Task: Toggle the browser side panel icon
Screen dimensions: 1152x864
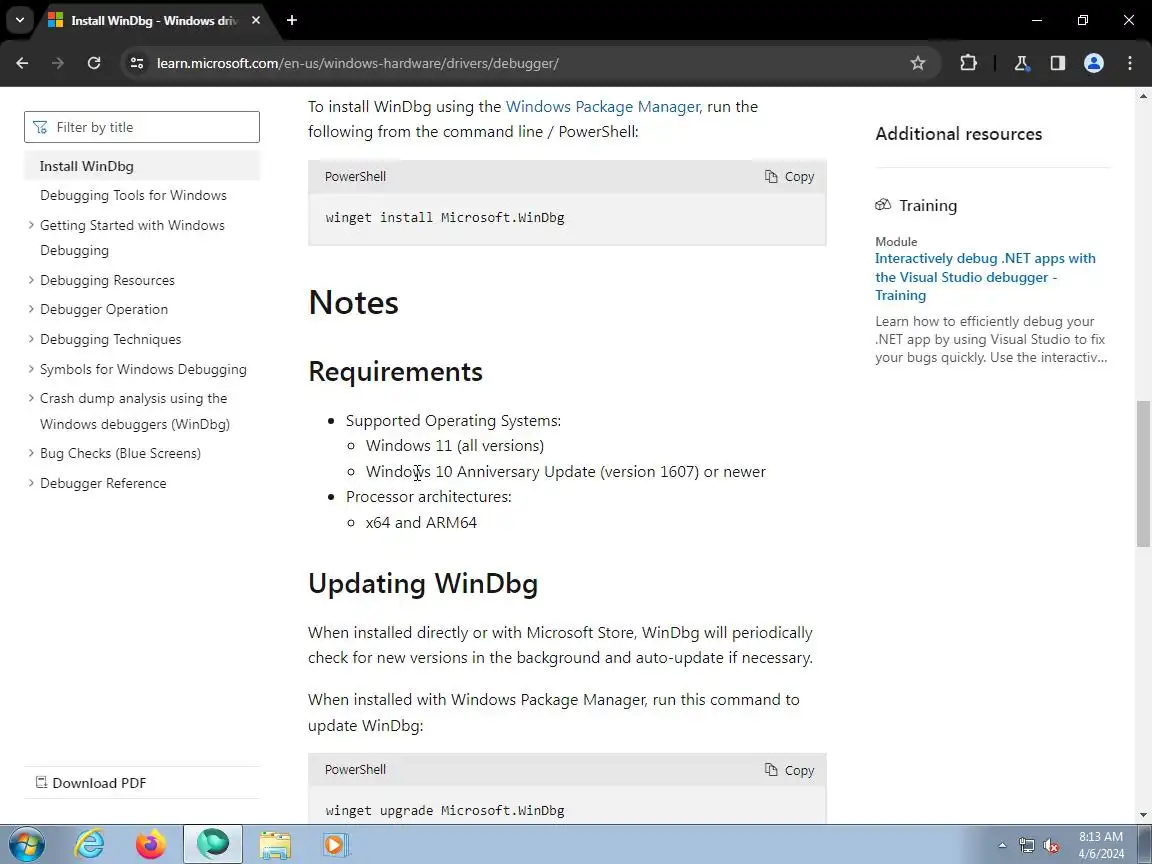Action: pos(1057,63)
